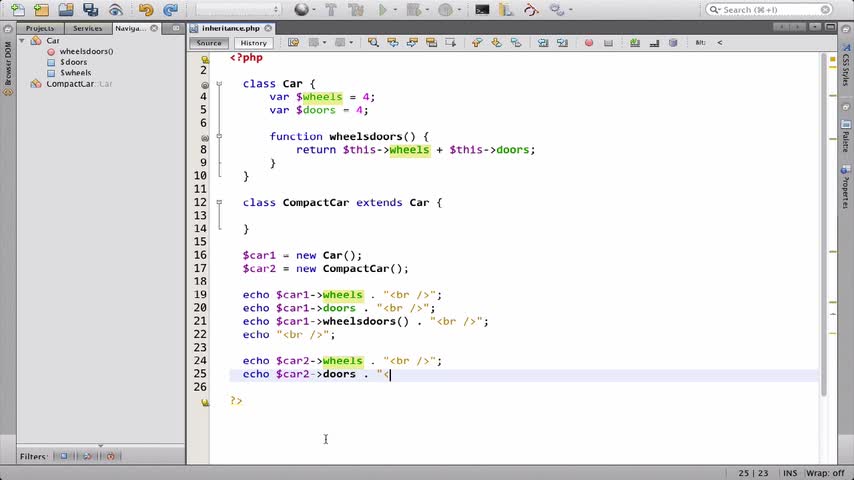
Task: Toggle the blue square Navigator filter
Action: point(64,456)
